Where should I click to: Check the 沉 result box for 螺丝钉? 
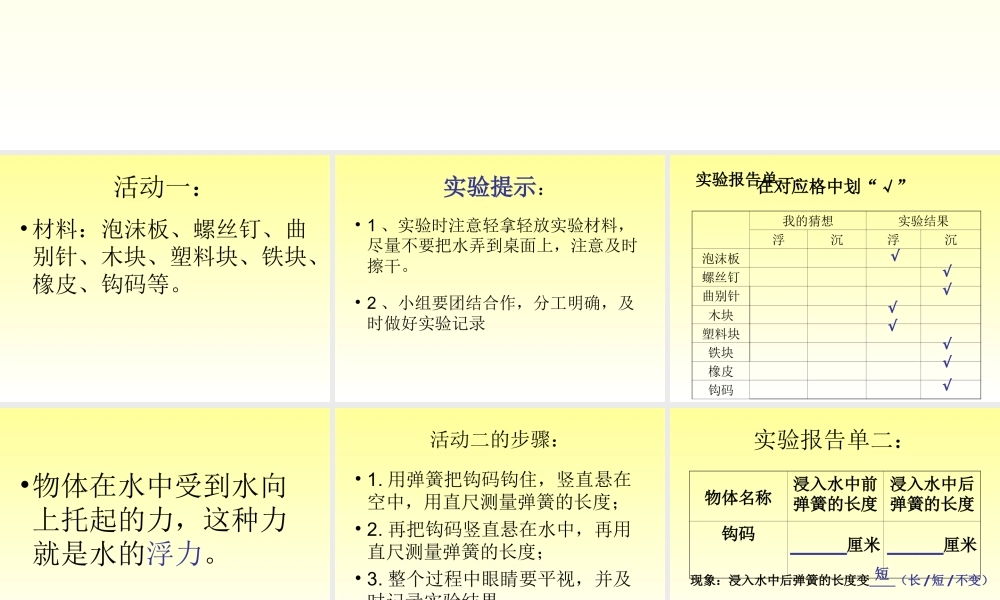(x=946, y=270)
